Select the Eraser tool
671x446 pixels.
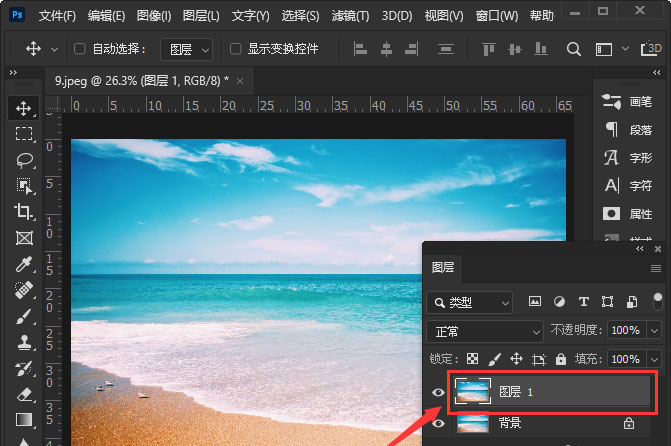[x=24, y=394]
